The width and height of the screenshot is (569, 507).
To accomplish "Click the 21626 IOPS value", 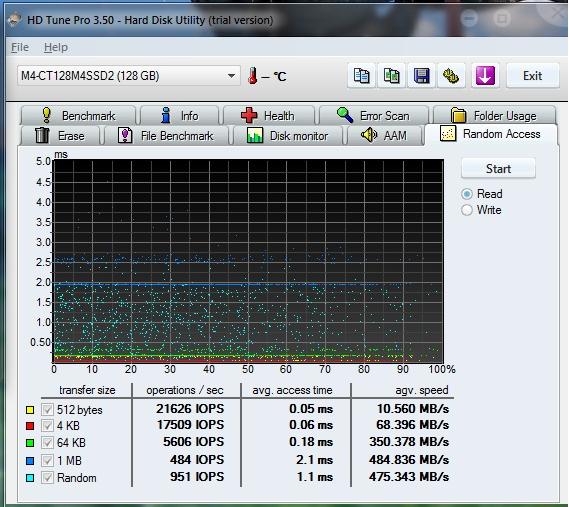I will 190,409.
